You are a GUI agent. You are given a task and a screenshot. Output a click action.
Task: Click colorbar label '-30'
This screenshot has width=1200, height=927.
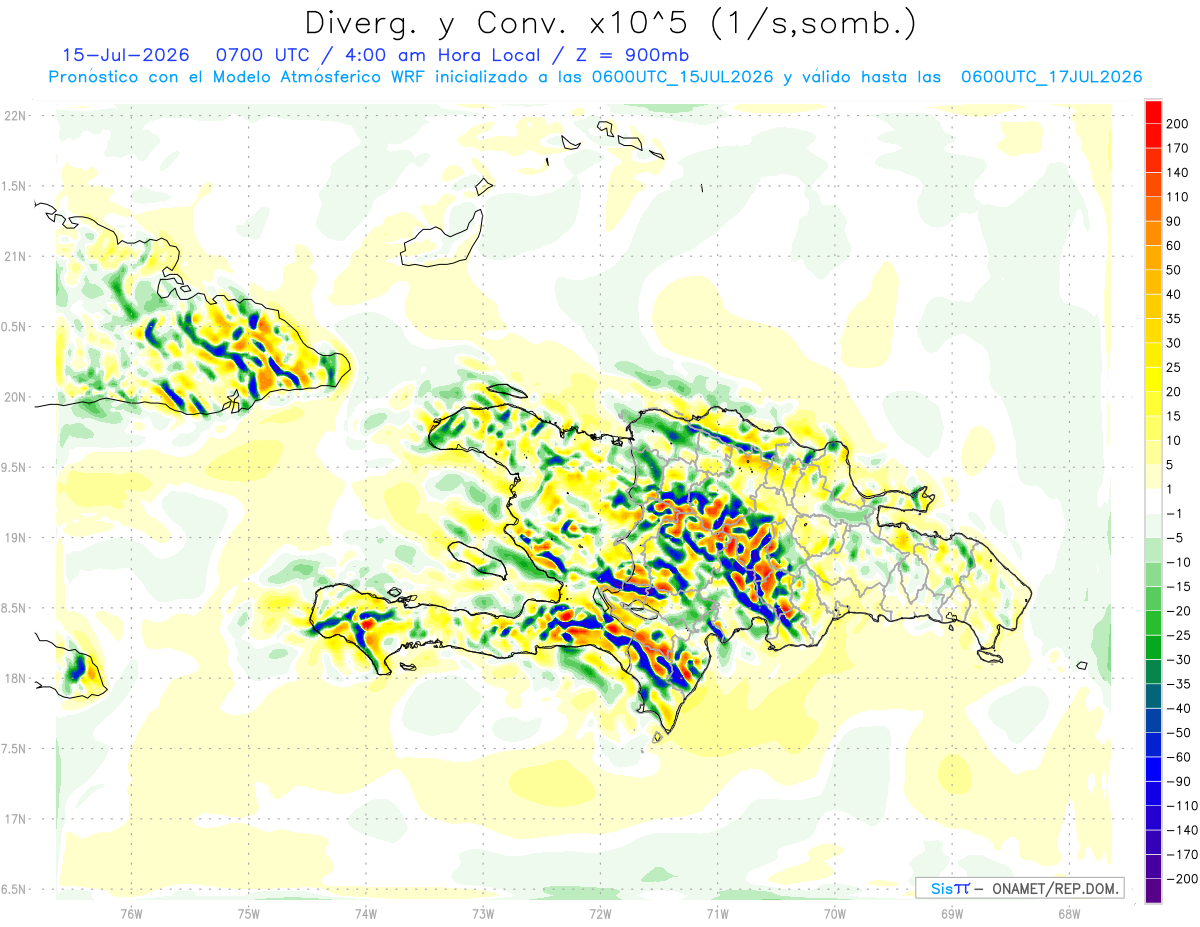pyautogui.click(x=1178, y=659)
